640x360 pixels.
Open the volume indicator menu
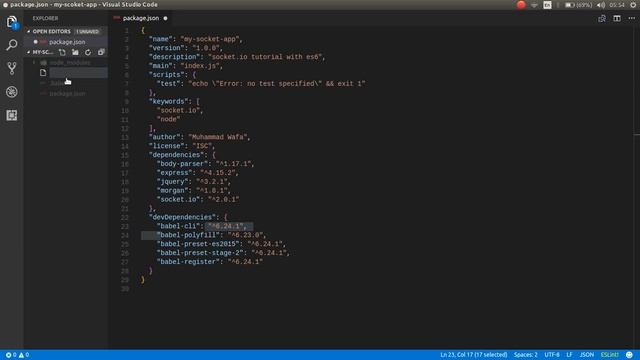click(601, 5)
